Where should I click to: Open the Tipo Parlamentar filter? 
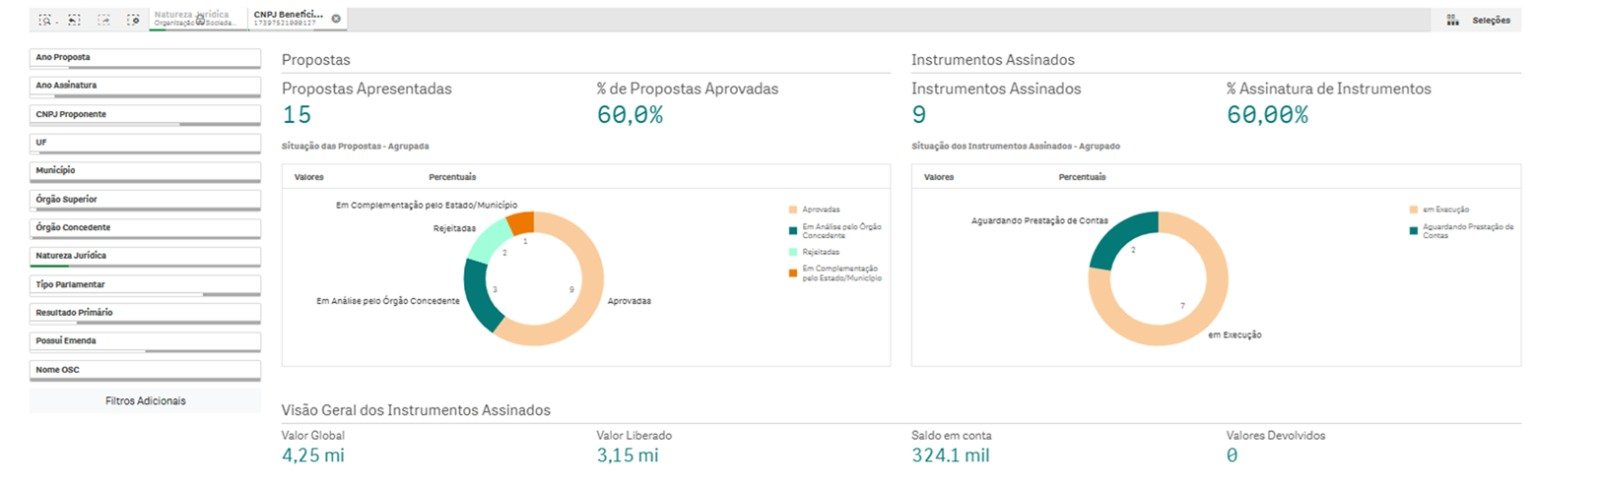(x=145, y=285)
